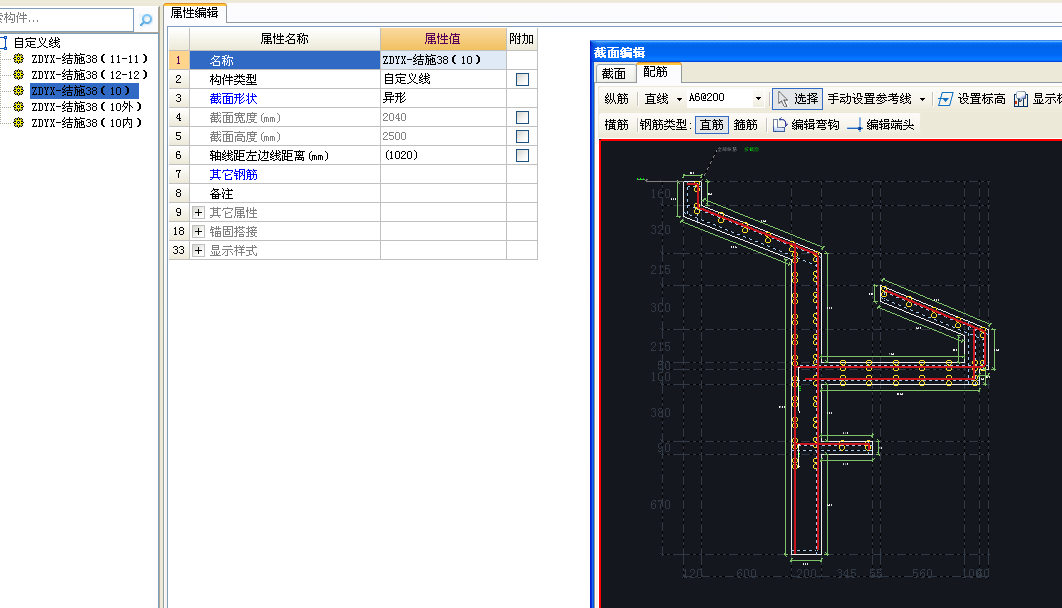This screenshot has width=1062, height=608.
Task: Click gear icon of ZDYX-结施38(12-12)
Action: (18, 74)
